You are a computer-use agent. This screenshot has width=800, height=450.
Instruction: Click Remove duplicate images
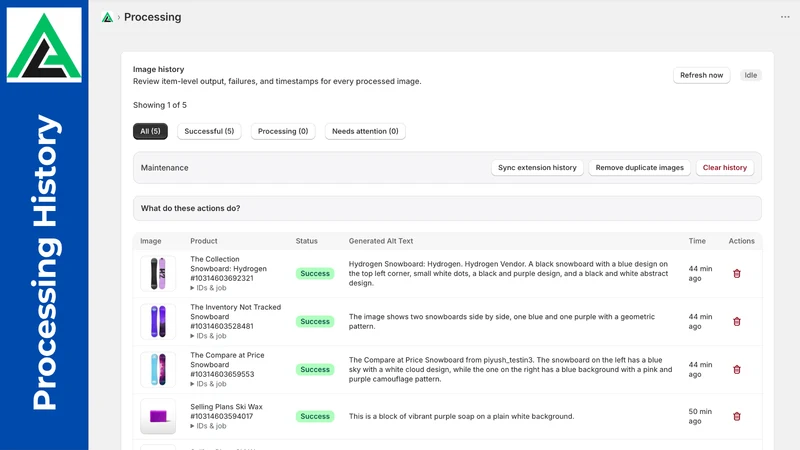point(639,167)
